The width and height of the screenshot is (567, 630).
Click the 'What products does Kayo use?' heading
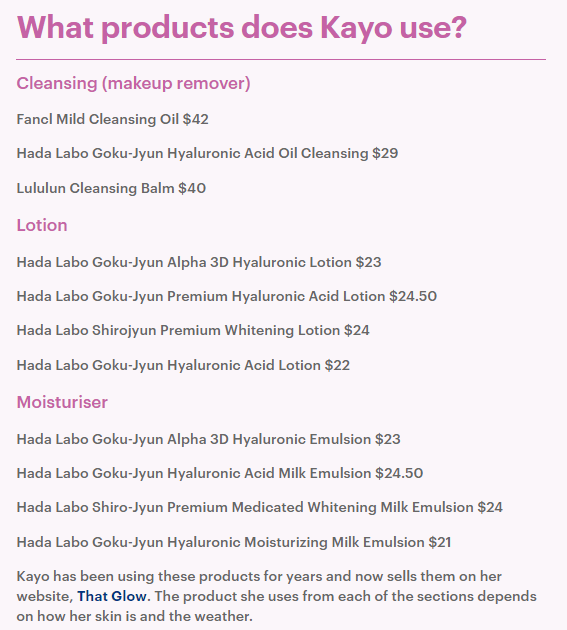242,28
